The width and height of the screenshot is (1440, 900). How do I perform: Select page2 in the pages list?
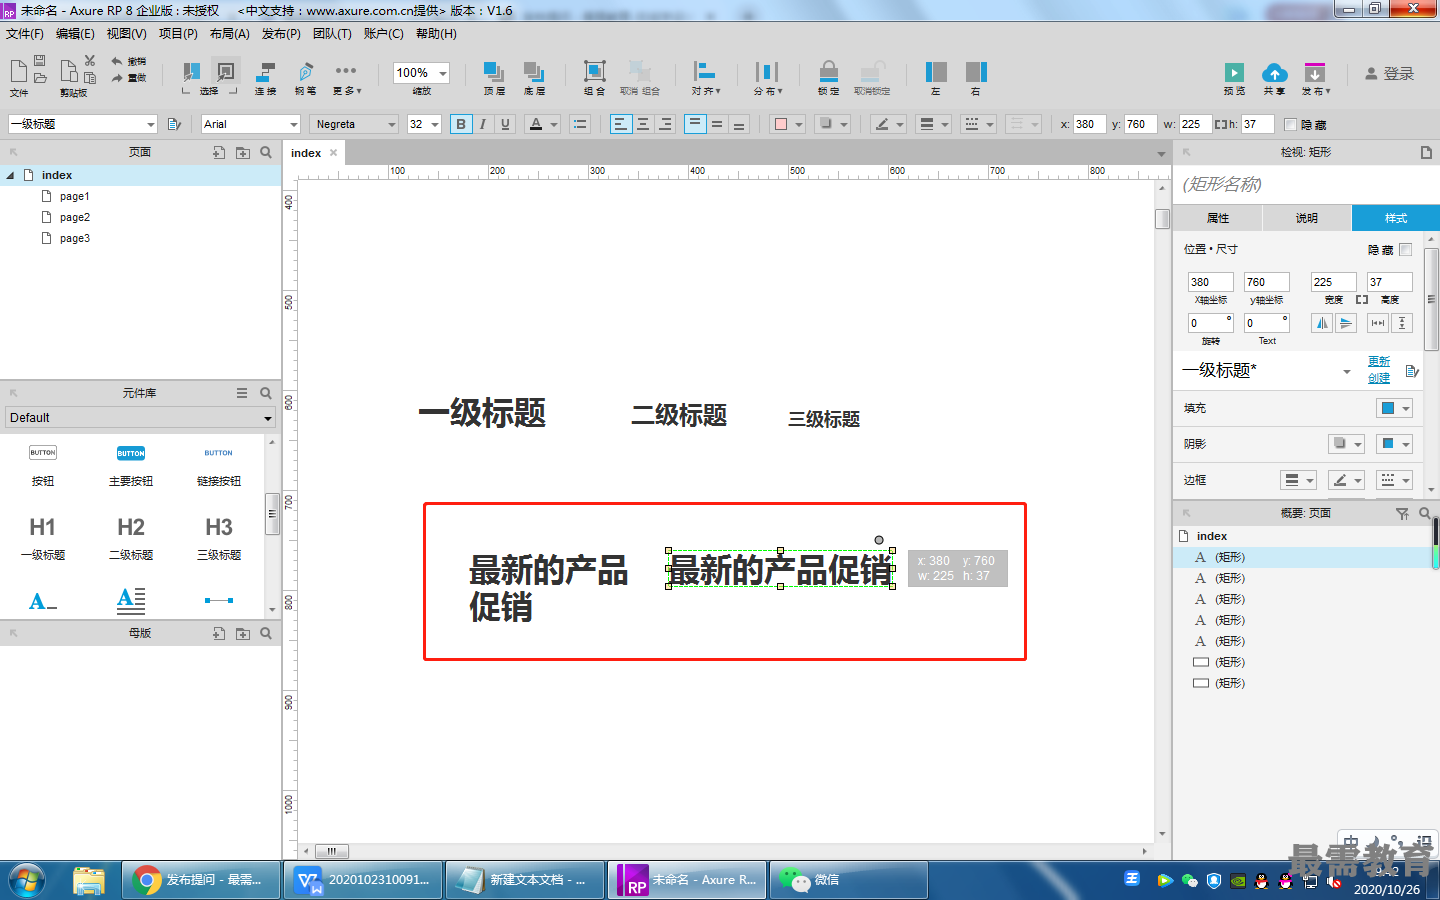pos(75,217)
